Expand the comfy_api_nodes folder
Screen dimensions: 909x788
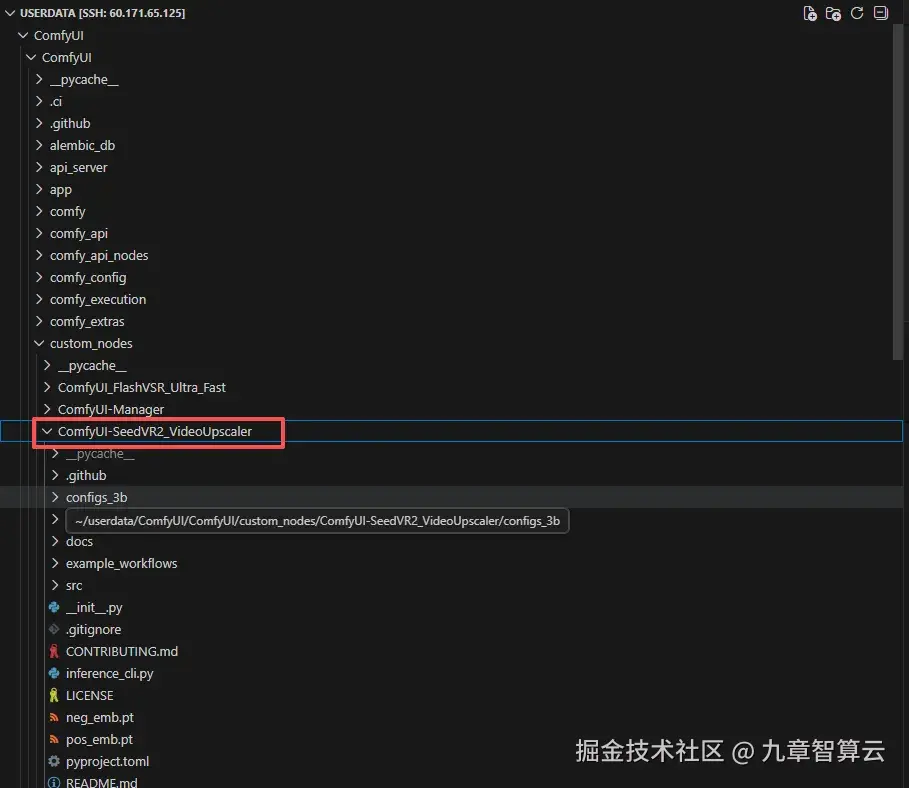[x=39, y=255]
